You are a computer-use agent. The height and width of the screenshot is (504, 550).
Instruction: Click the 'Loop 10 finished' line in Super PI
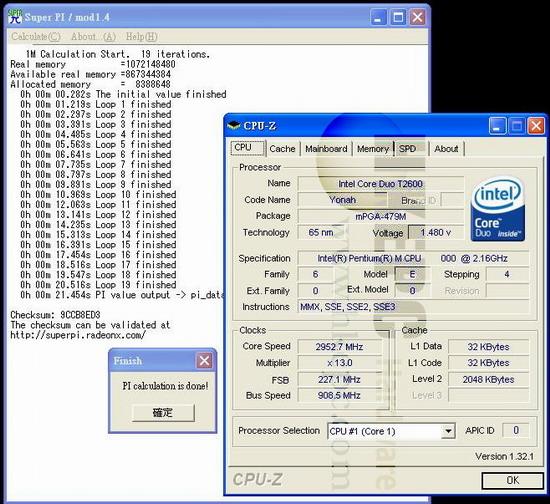[98, 194]
